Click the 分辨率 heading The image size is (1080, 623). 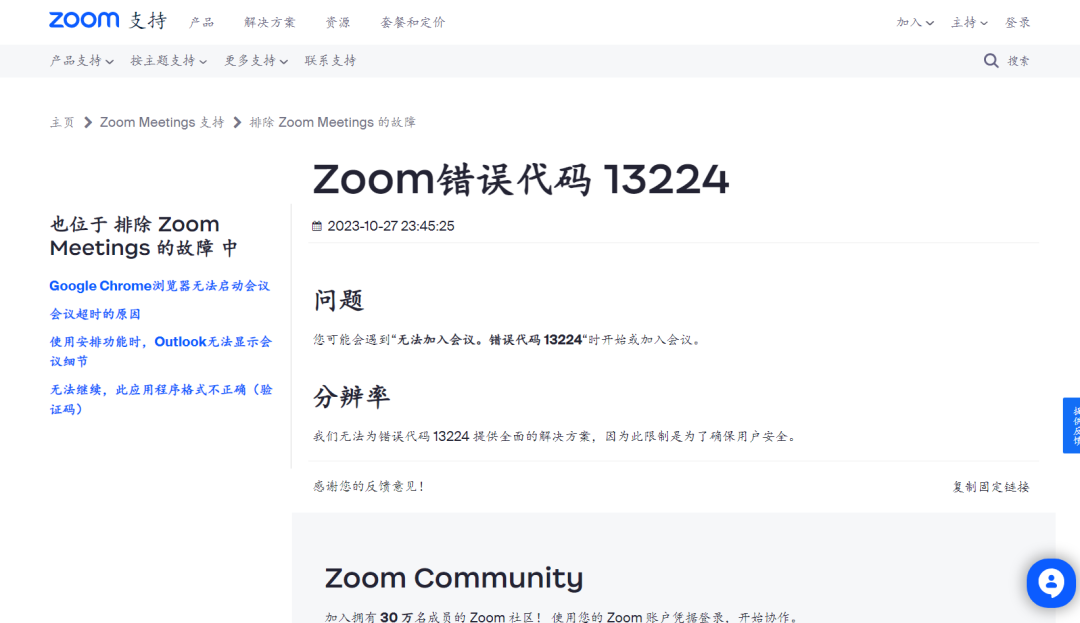(351, 397)
